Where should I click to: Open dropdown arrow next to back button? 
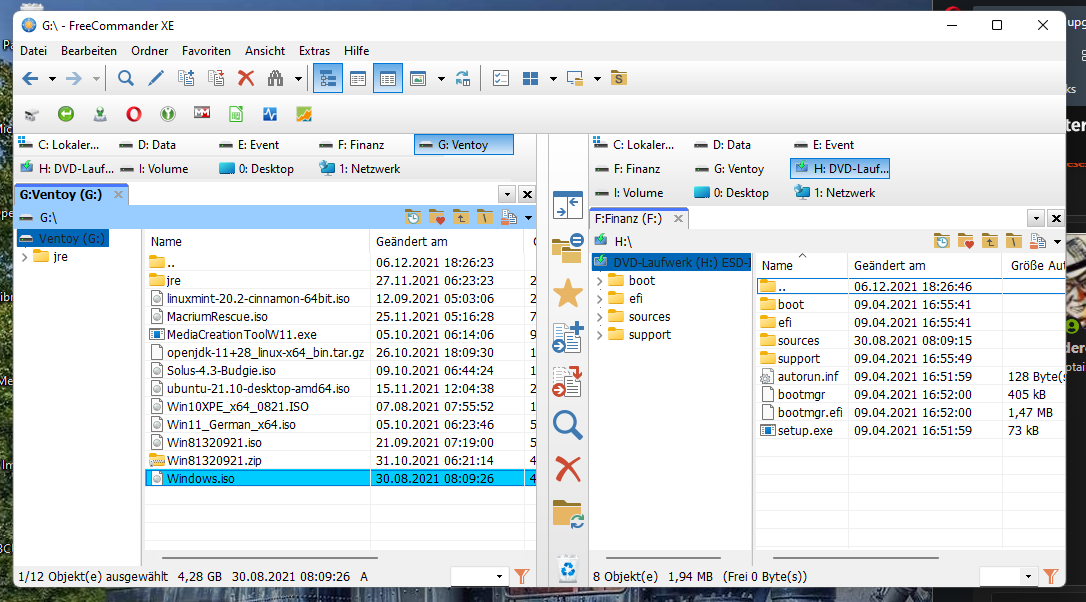pos(52,79)
